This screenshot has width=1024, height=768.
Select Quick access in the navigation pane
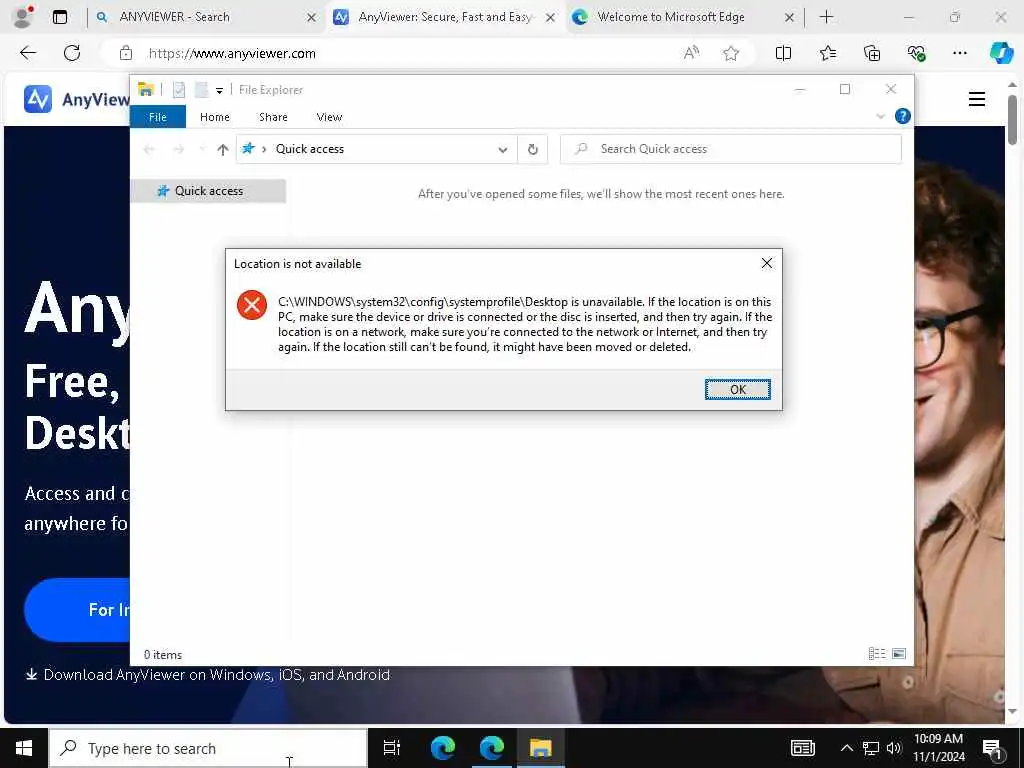click(x=208, y=191)
